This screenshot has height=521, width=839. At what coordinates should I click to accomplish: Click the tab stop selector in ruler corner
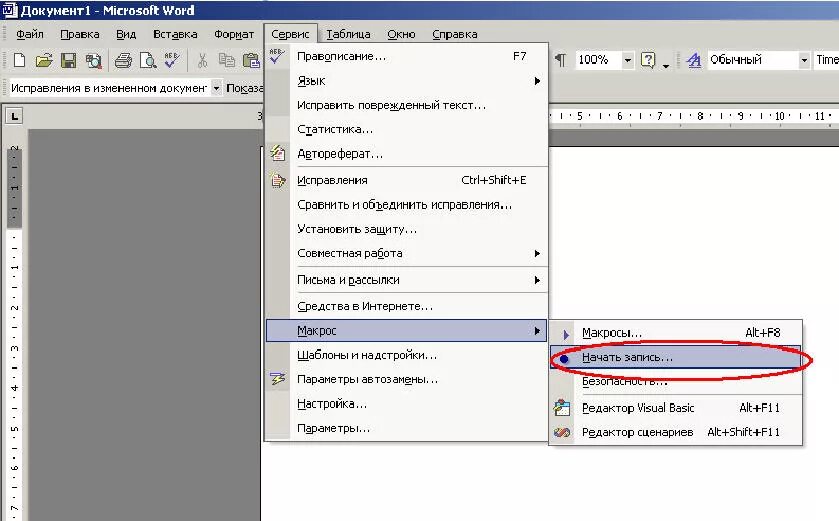(14, 116)
